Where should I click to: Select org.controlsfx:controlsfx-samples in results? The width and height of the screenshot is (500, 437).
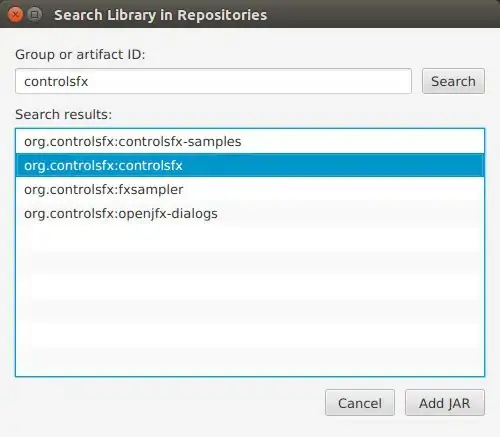coord(250,142)
